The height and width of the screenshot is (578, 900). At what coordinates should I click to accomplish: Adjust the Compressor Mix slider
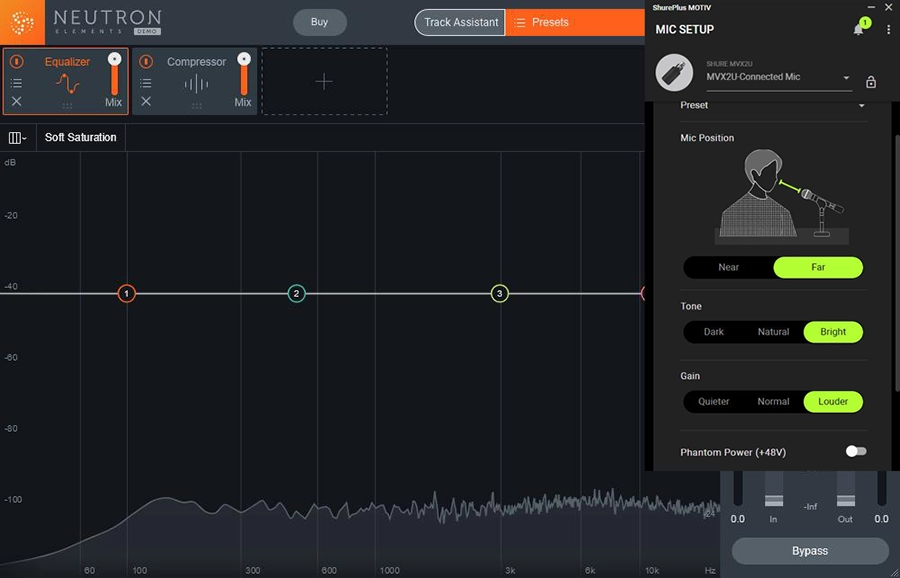click(244, 73)
